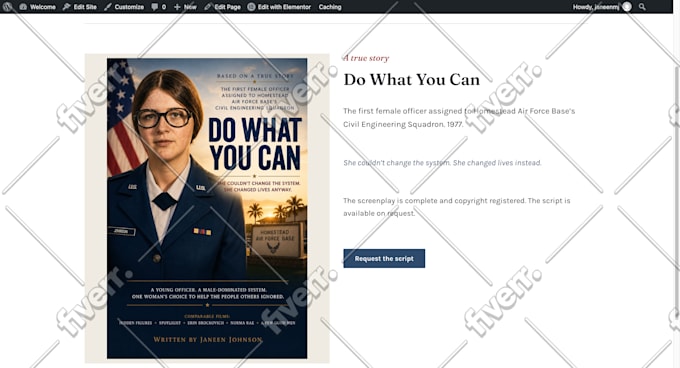
Task: Select the screenplay copyright paragraph
Action: [457, 207]
